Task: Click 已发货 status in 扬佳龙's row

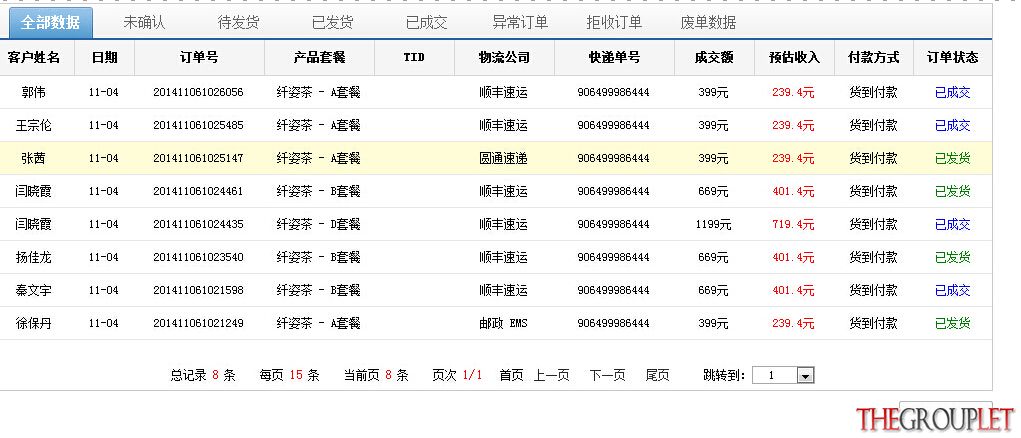Action: coord(953,258)
